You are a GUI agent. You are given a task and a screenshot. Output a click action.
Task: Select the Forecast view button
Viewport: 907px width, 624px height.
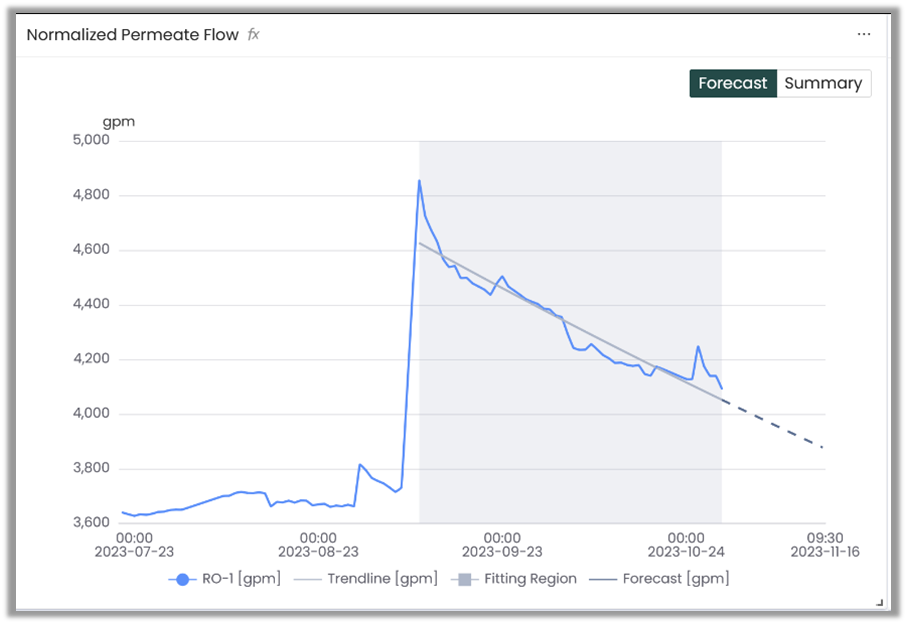pos(732,84)
